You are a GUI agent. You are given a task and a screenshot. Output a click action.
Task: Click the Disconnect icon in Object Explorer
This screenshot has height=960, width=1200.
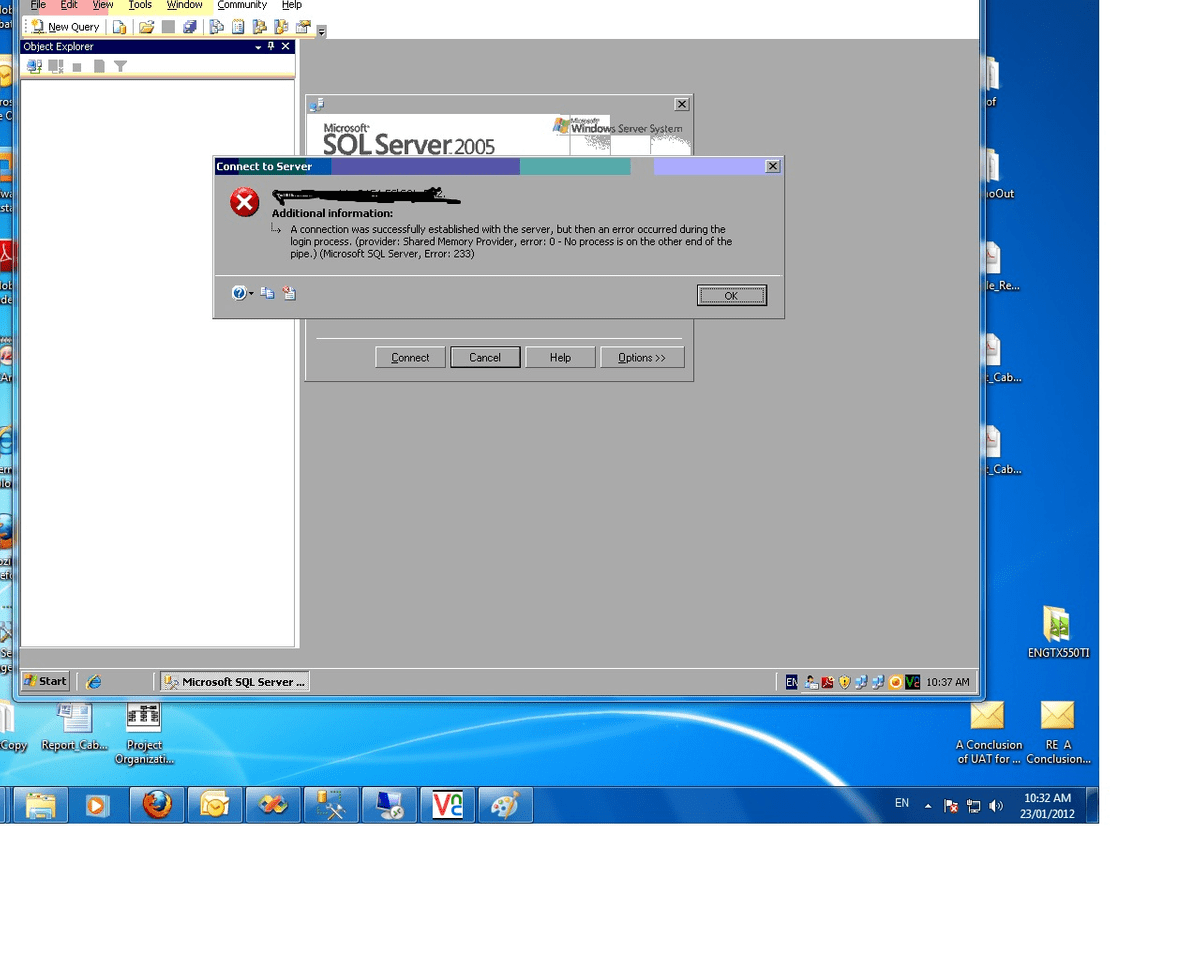pos(56,67)
